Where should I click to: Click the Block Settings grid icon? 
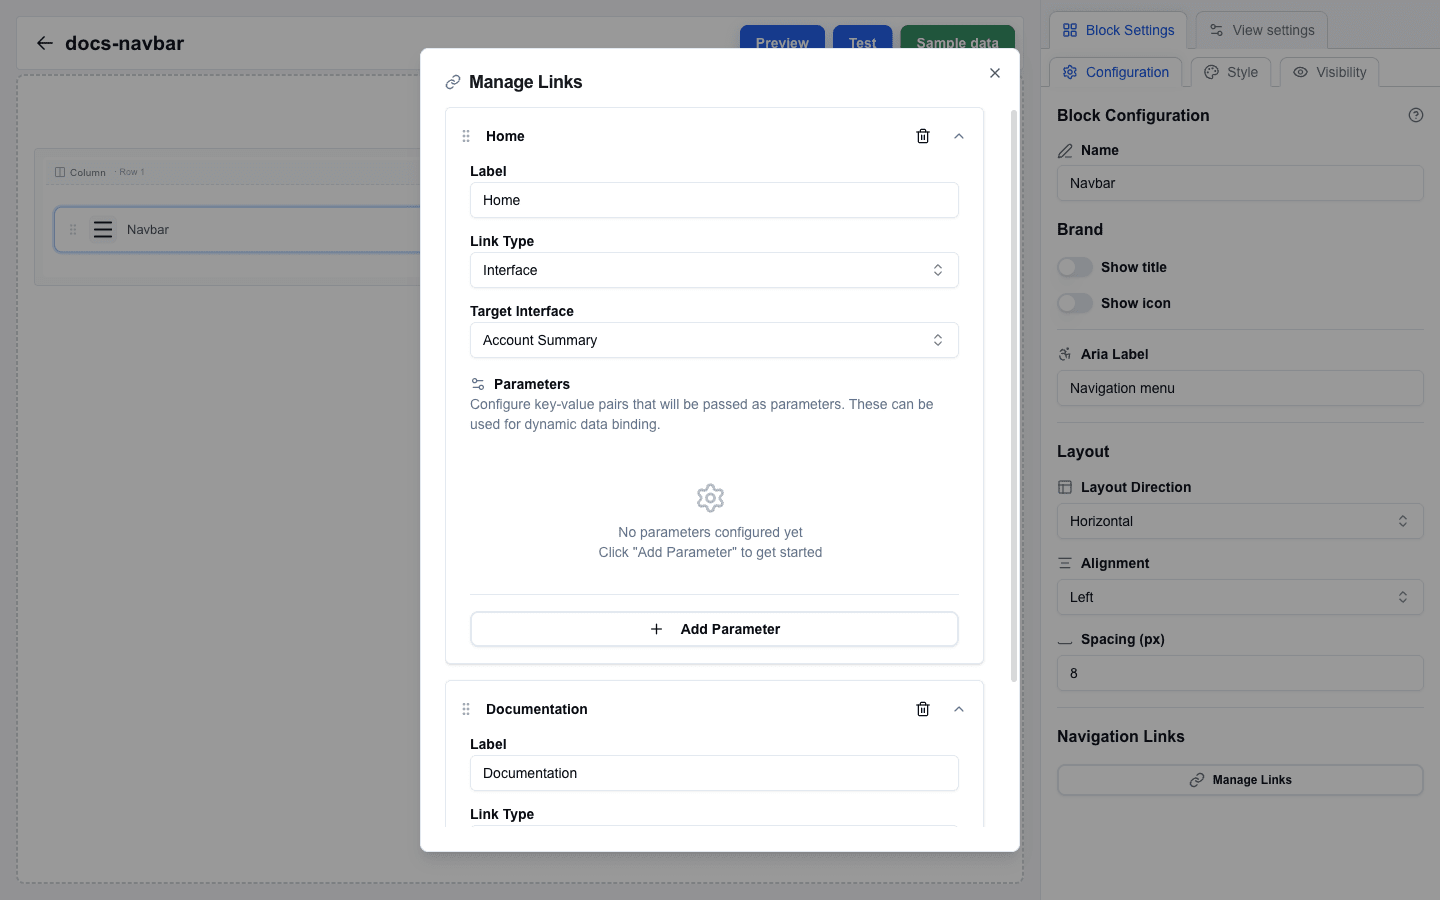pos(1070,30)
